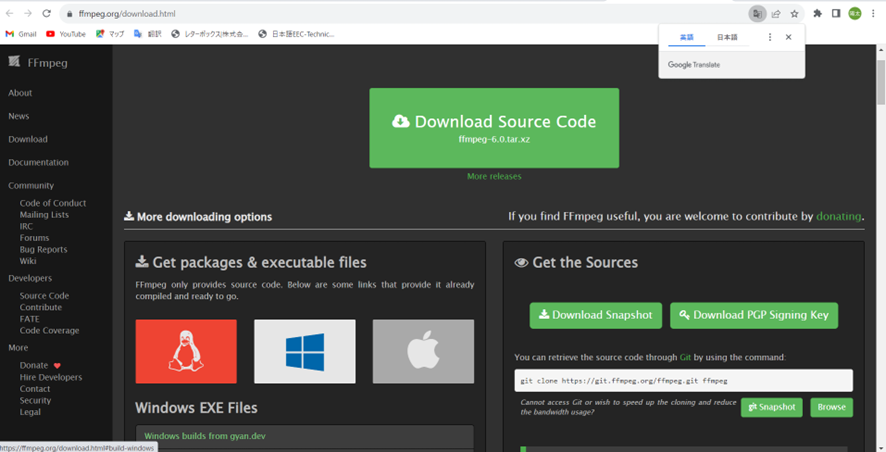Open Legal link in sidebar
Viewport: 886px width, 452px height.
click(x=30, y=412)
